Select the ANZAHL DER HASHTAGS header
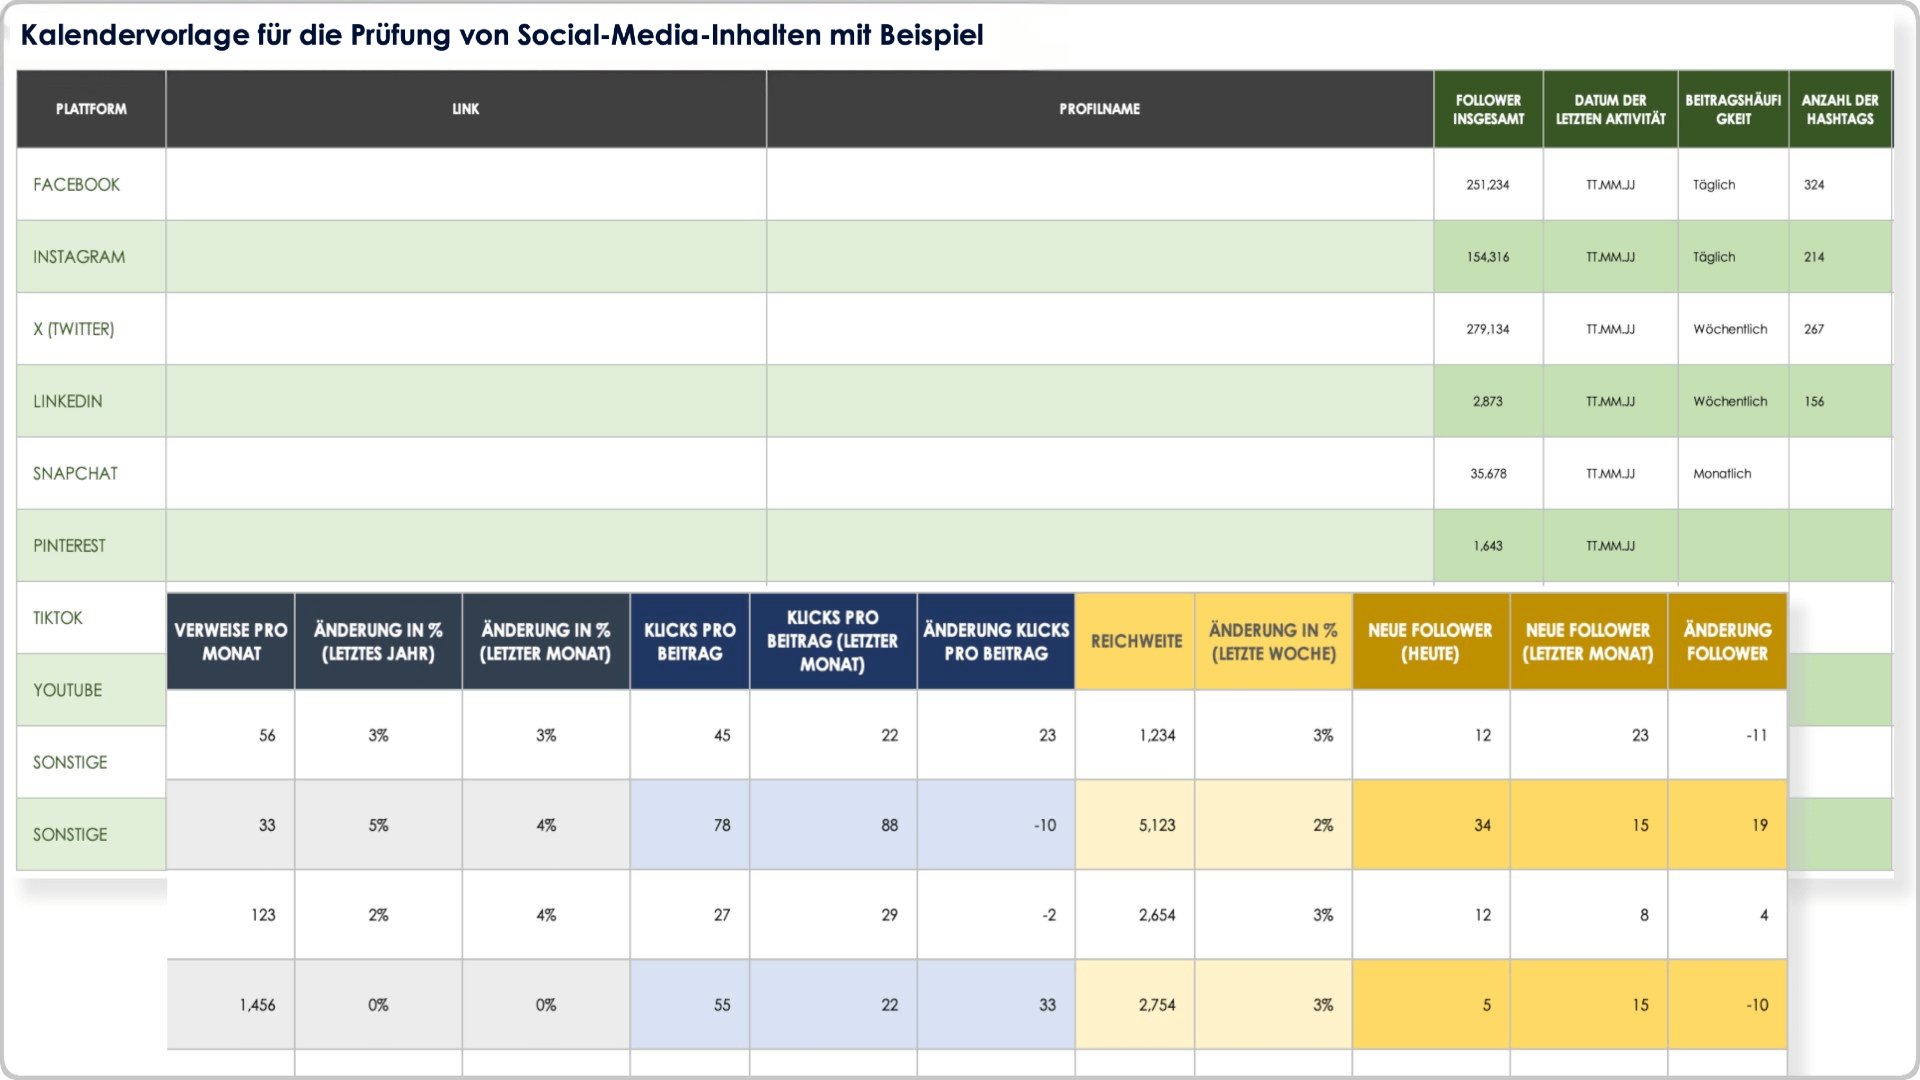This screenshot has width=1920, height=1080. (x=1840, y=109)
